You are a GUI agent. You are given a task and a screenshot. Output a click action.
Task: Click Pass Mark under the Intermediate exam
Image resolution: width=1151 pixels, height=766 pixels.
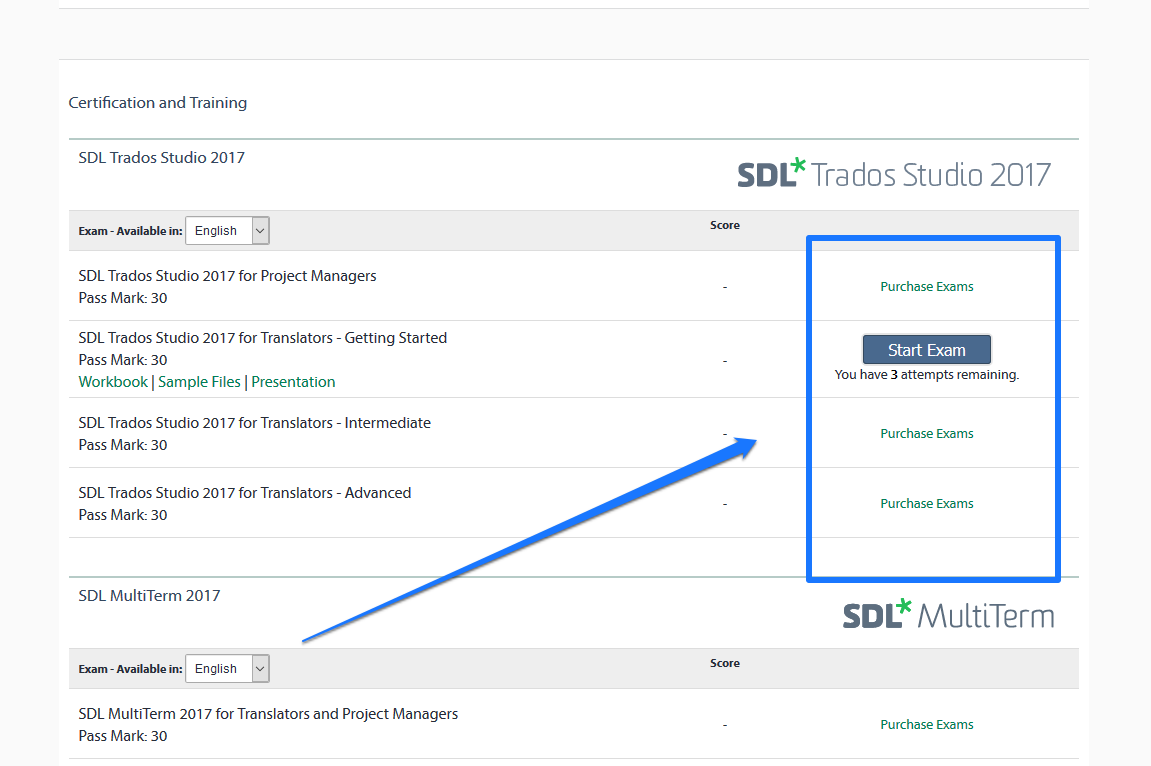pyautogui.click(x=123, y=445)
